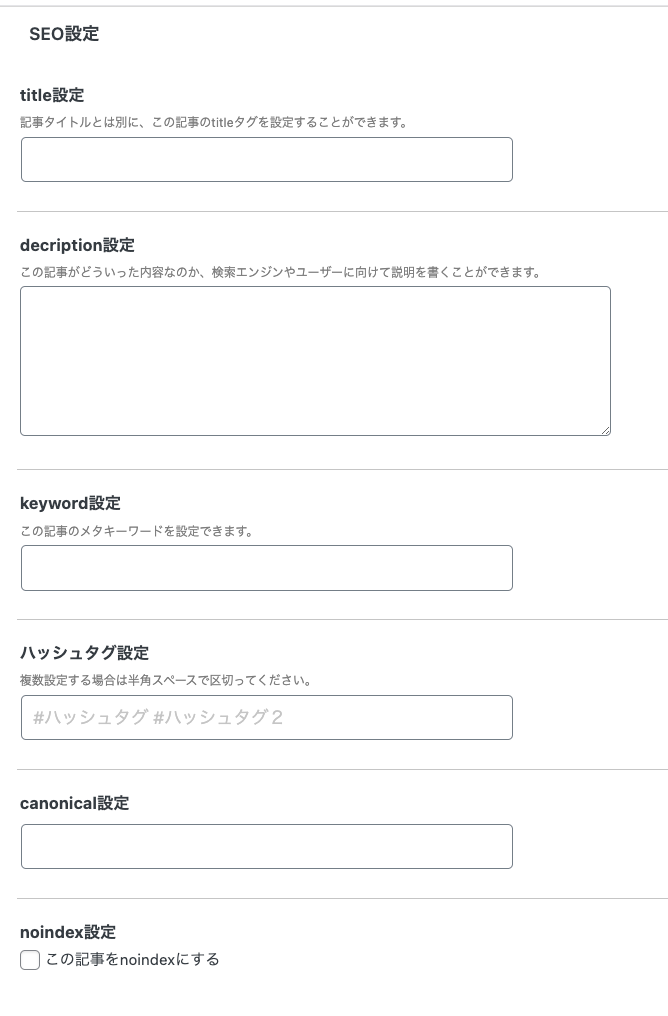The height and width of the screenshot is (1016, 668).
Task: Click the SEO設定 heading
Action: tap(64, 34)
